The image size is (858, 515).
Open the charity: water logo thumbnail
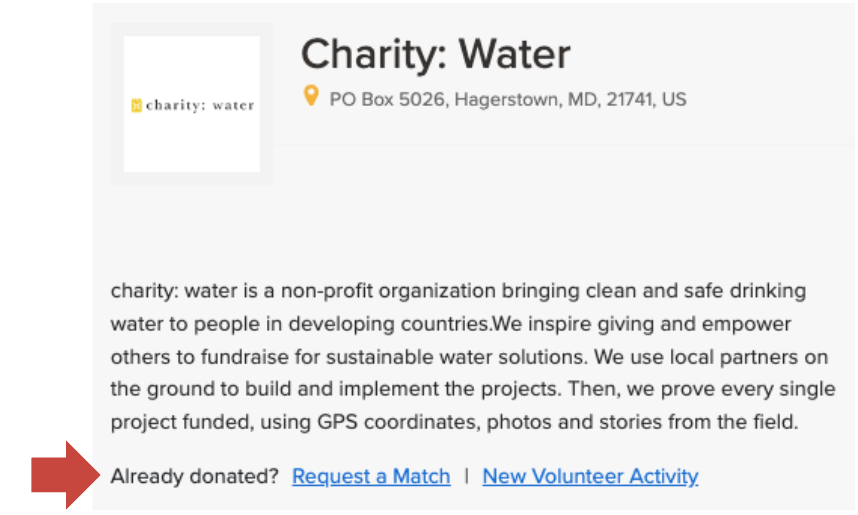192,104
